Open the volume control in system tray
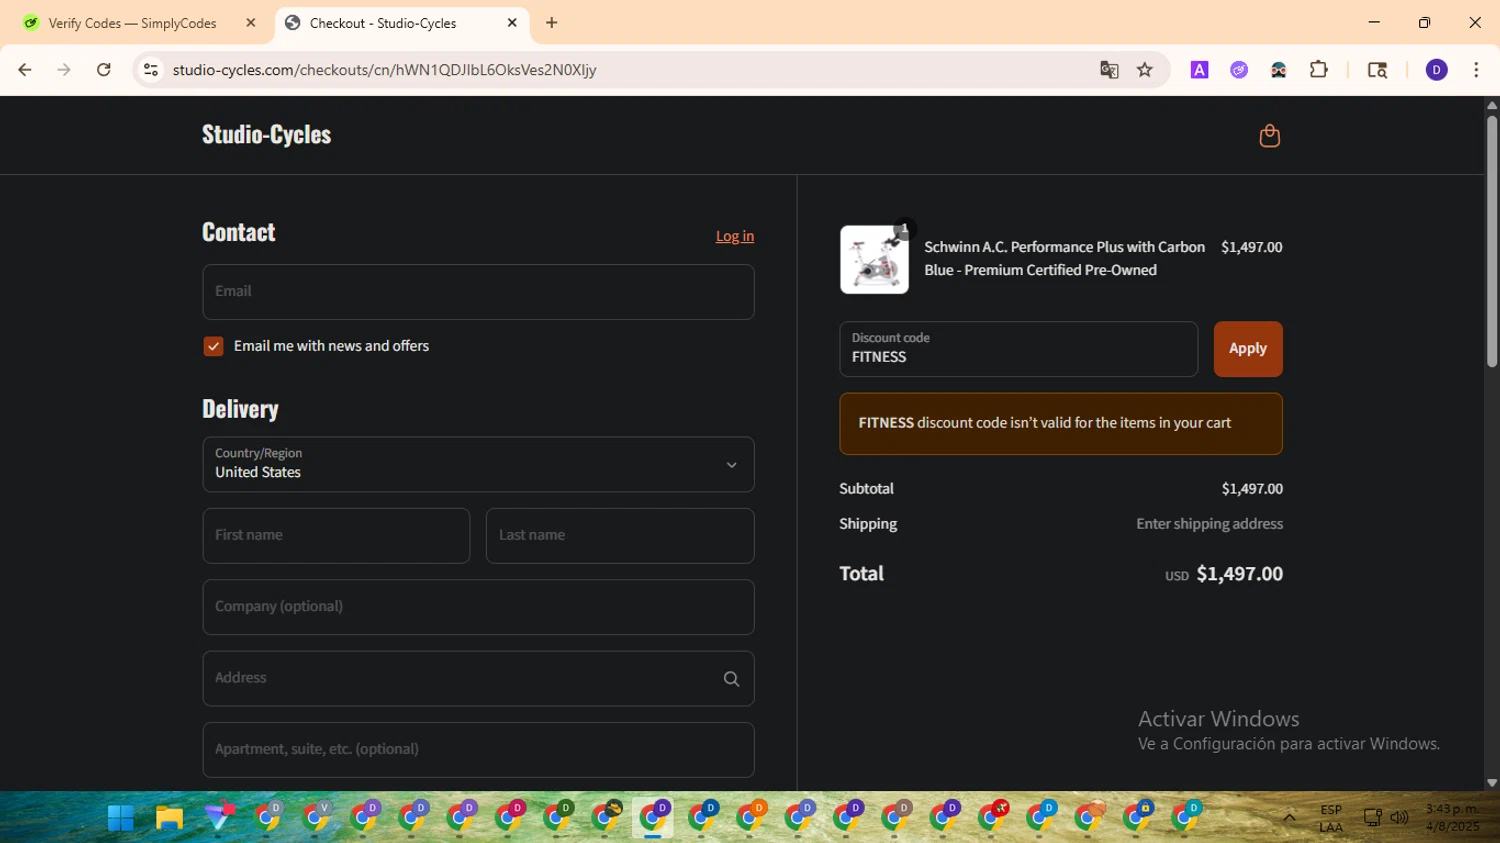Screen dimensions: 1500x843 [x=1399, y=818]
